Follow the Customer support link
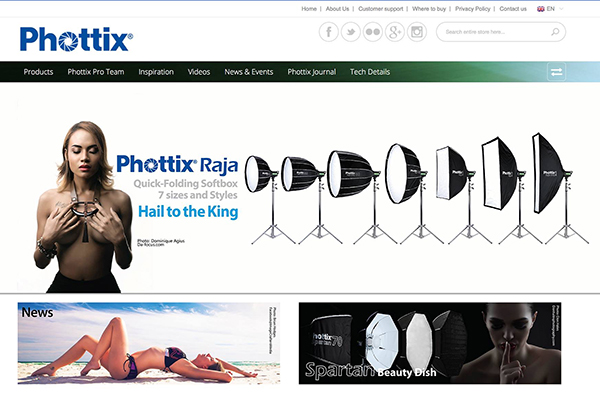 (381, 9)
